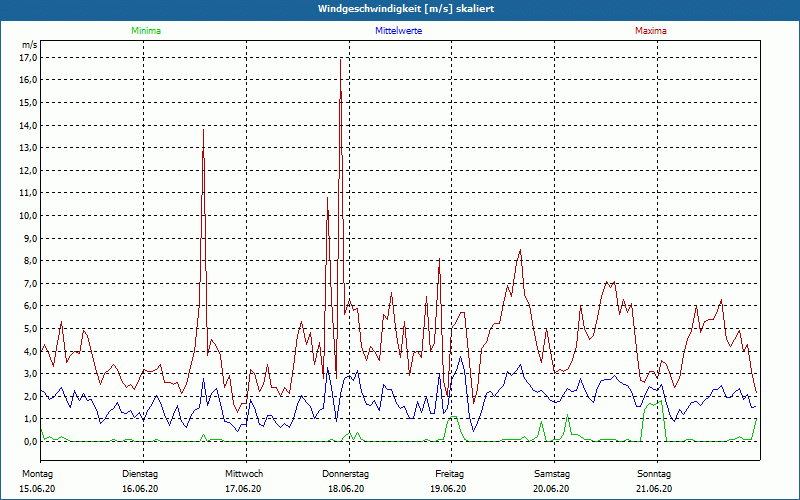800x500 pixels.
Task: Click the 0,0 value on the y-axis
Action: (31, 441)
